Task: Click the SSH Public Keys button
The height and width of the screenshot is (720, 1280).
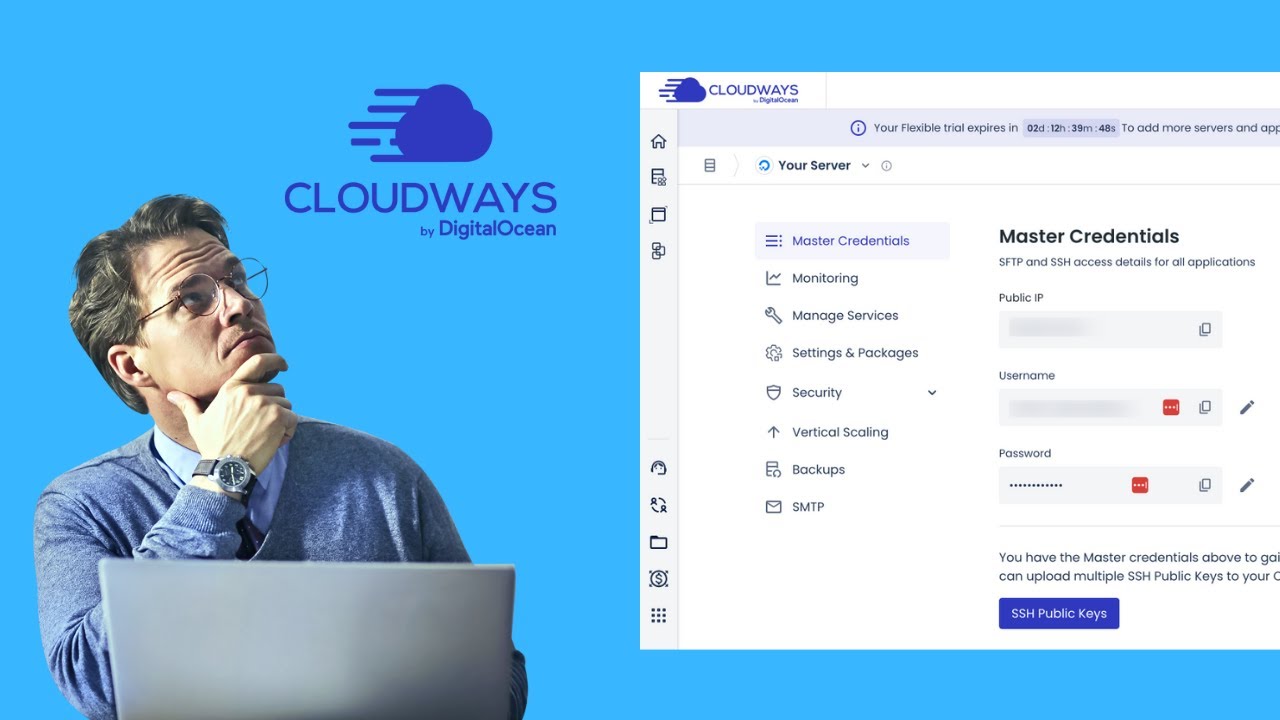Action: point(1059,613)
